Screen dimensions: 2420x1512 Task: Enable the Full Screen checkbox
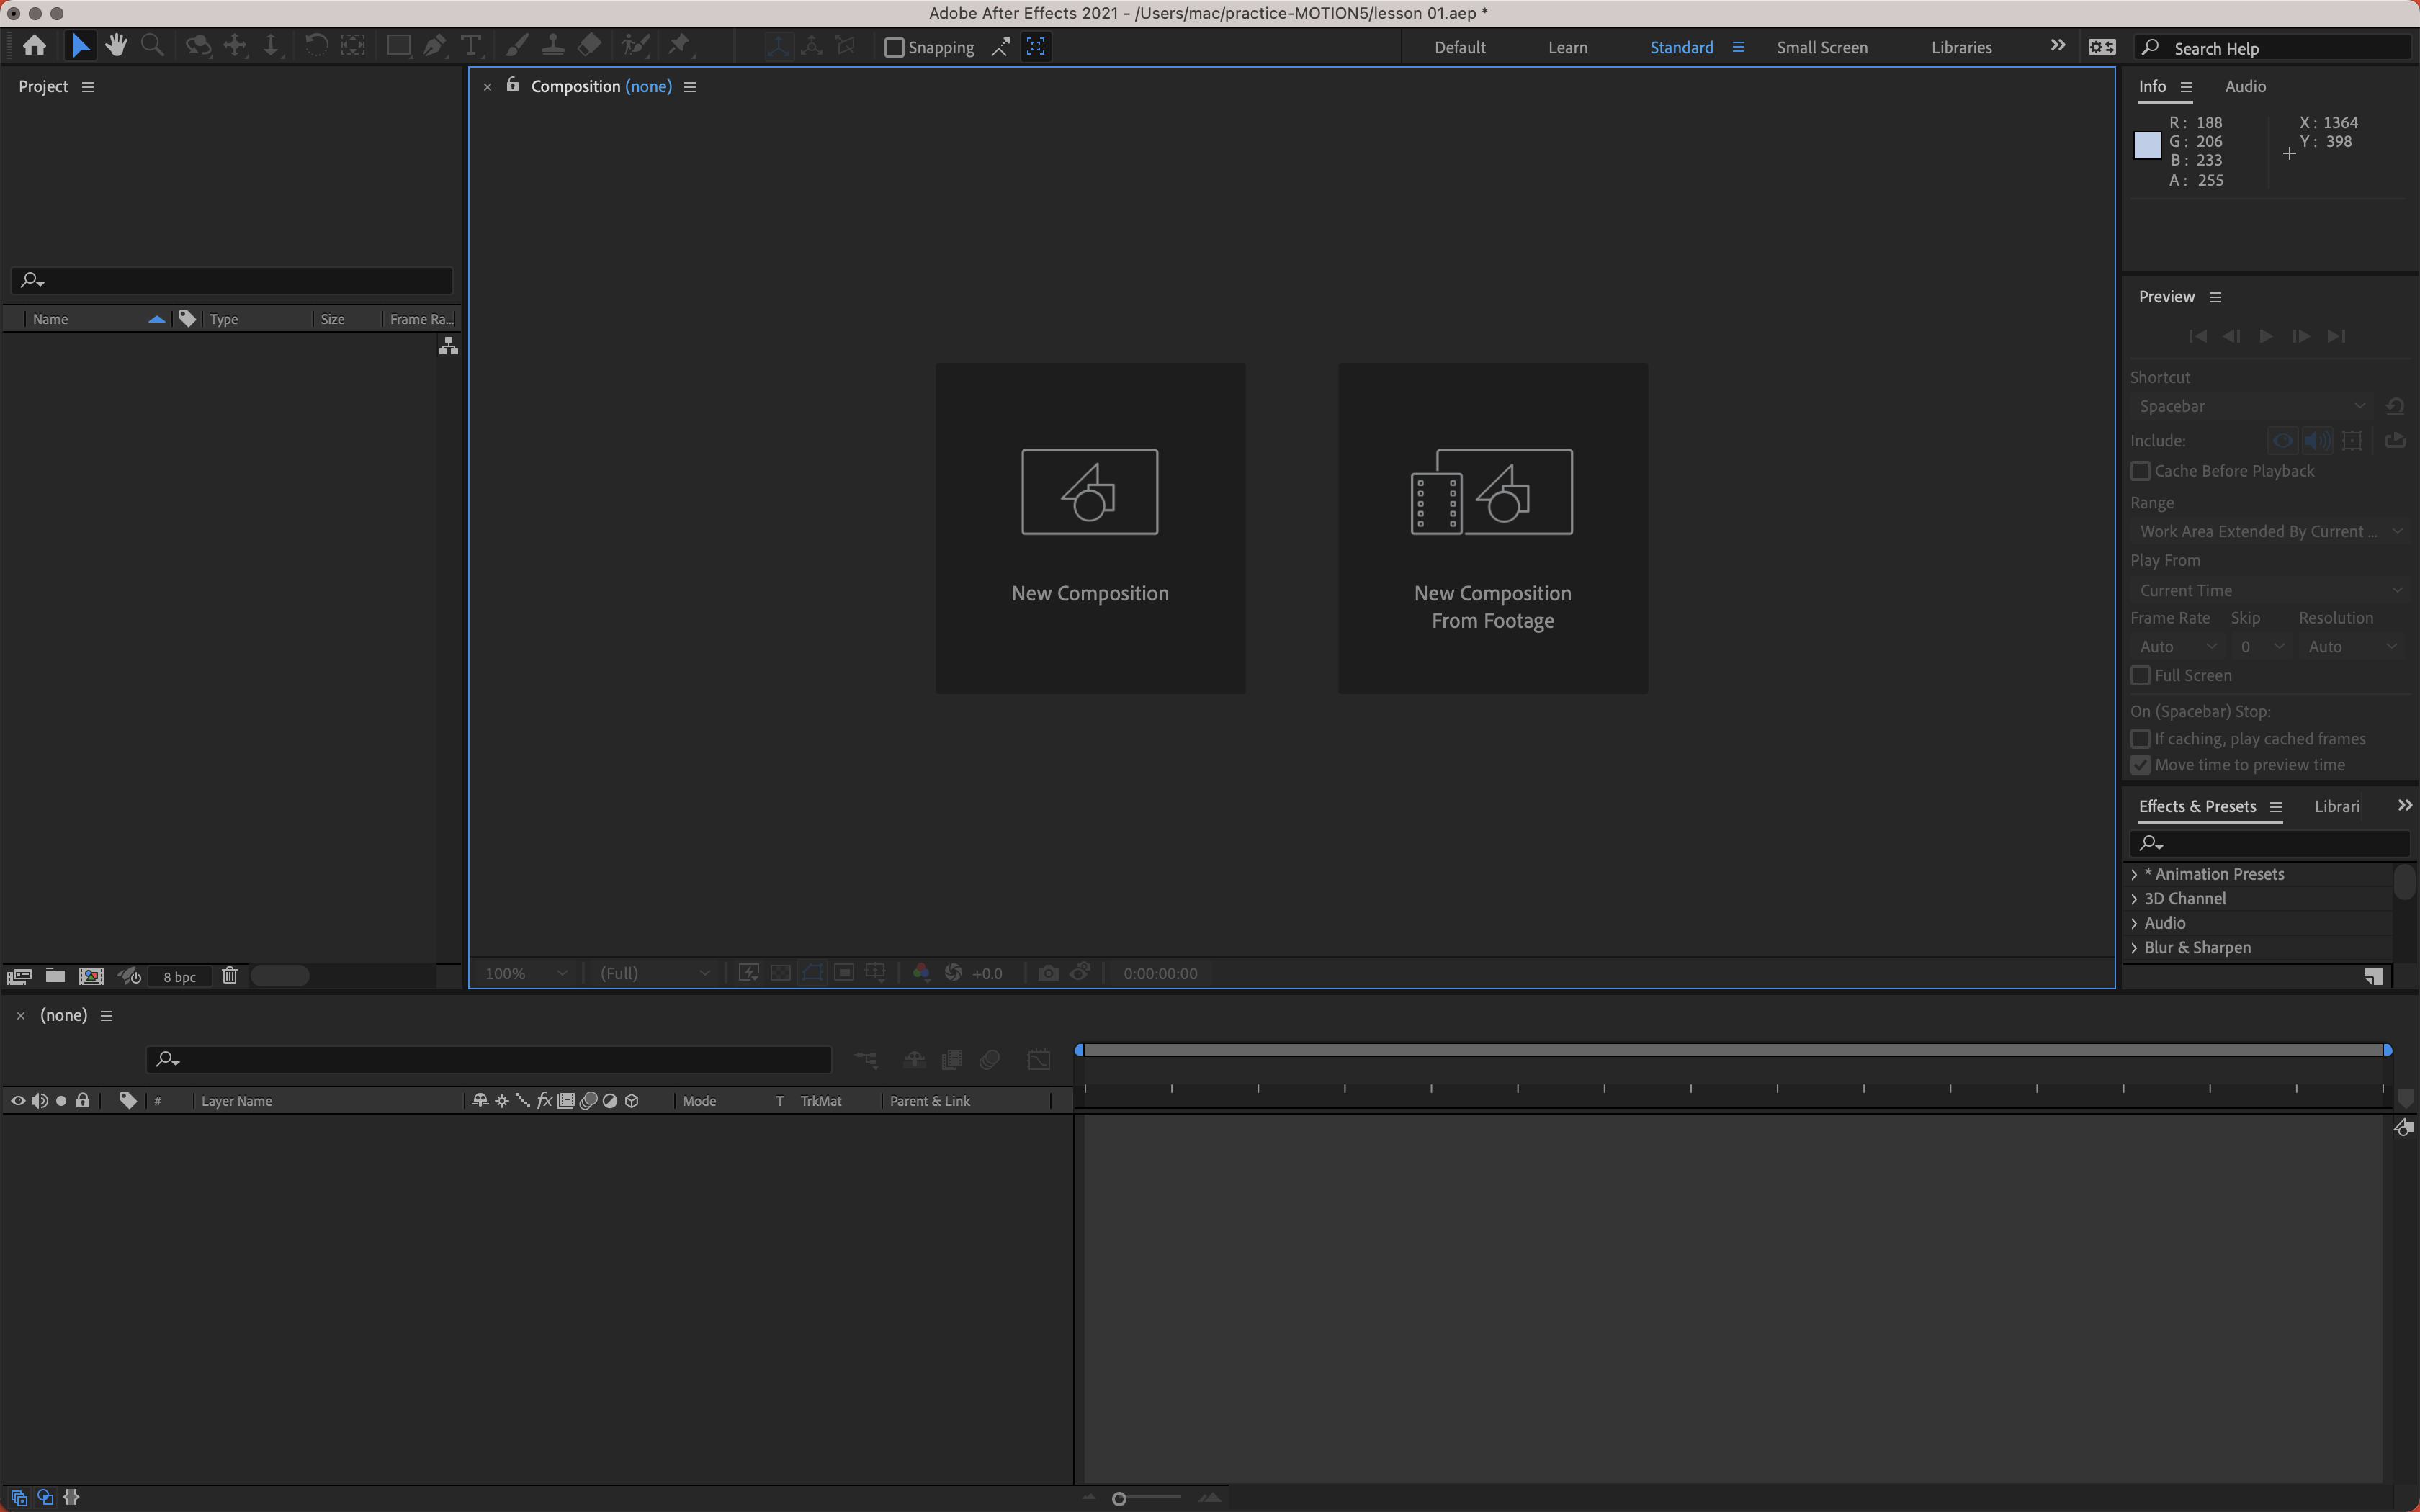2141,676
